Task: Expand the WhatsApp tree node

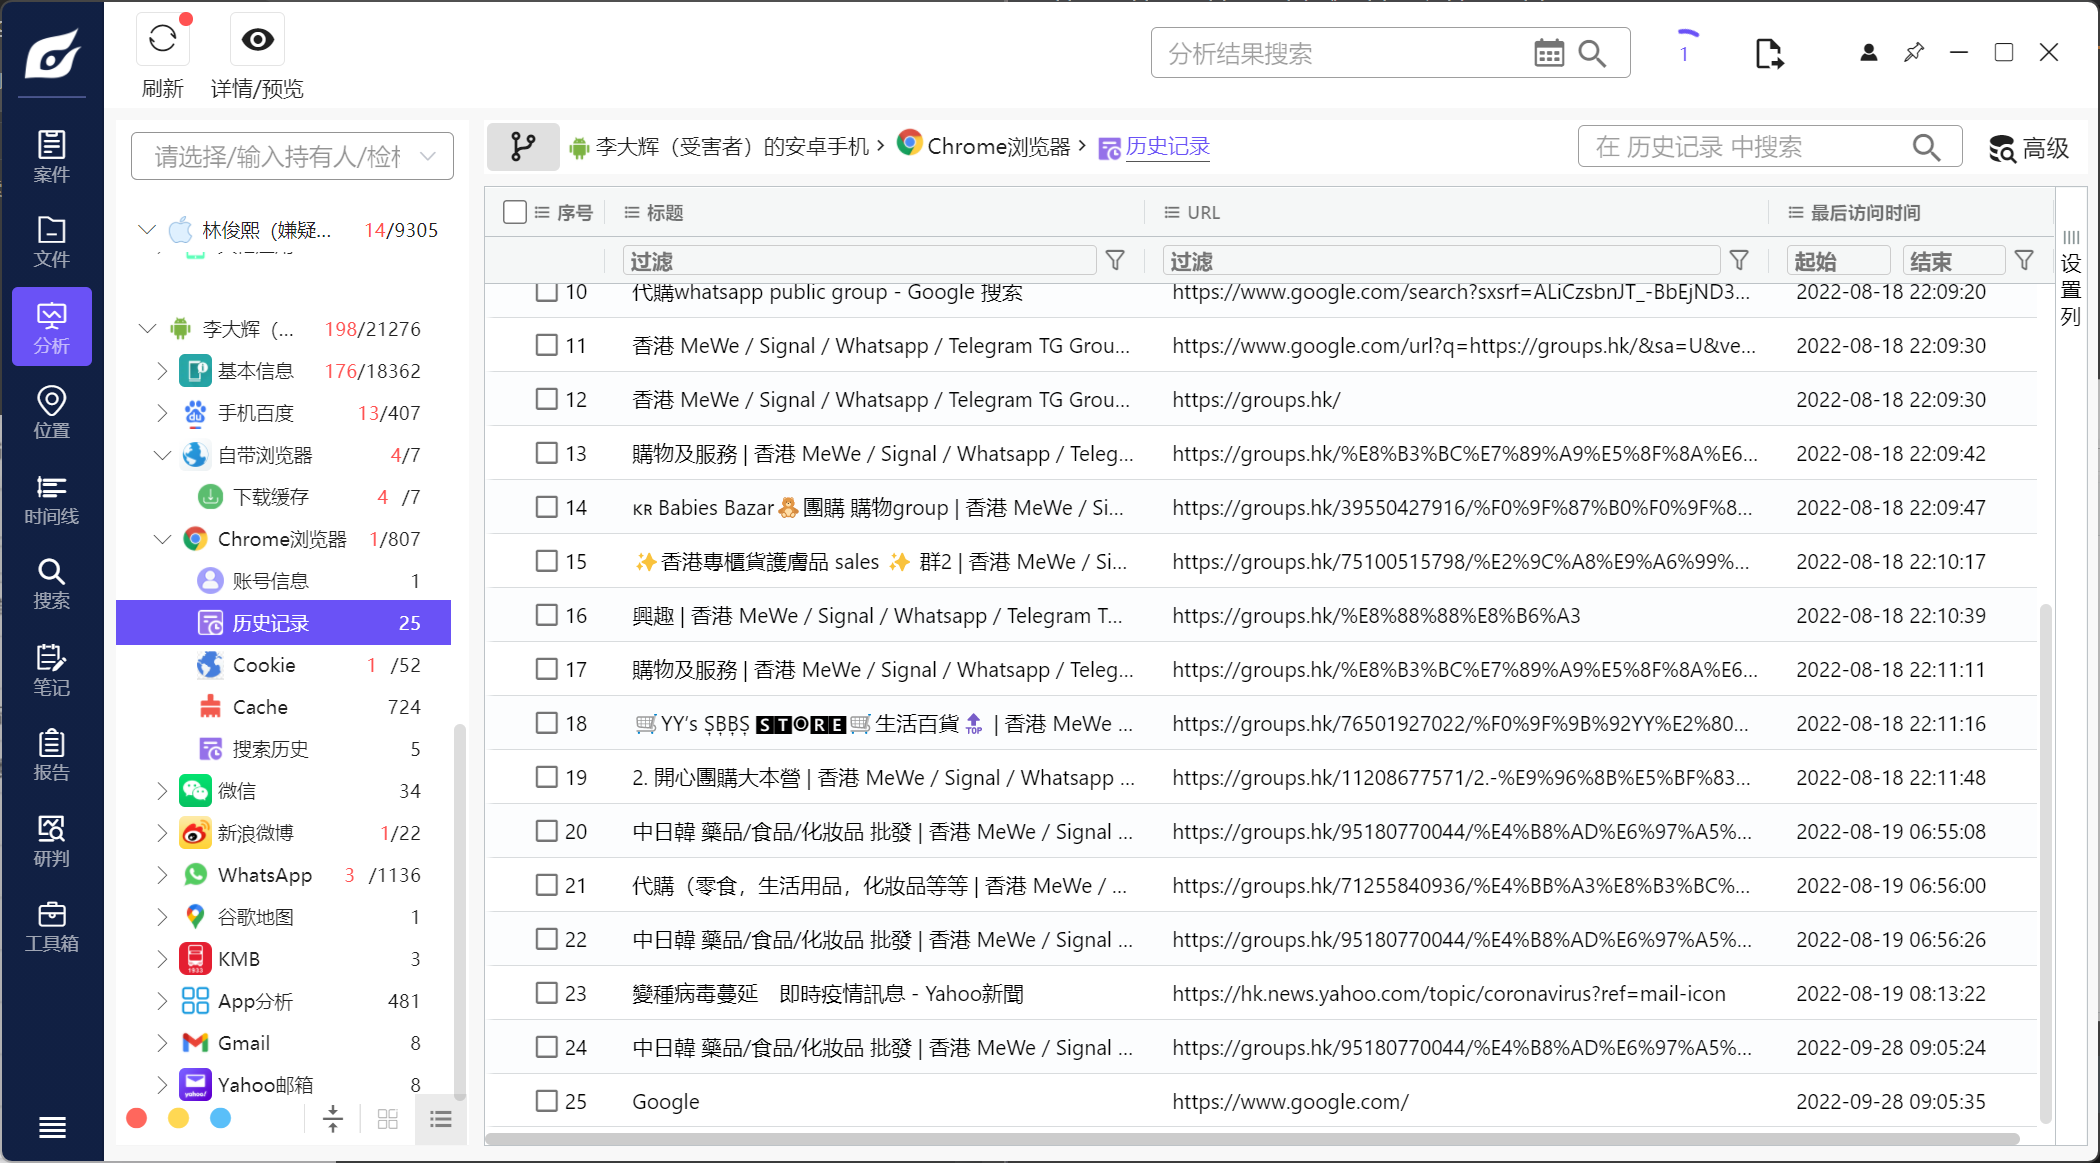Action: [x=162, y=875]
